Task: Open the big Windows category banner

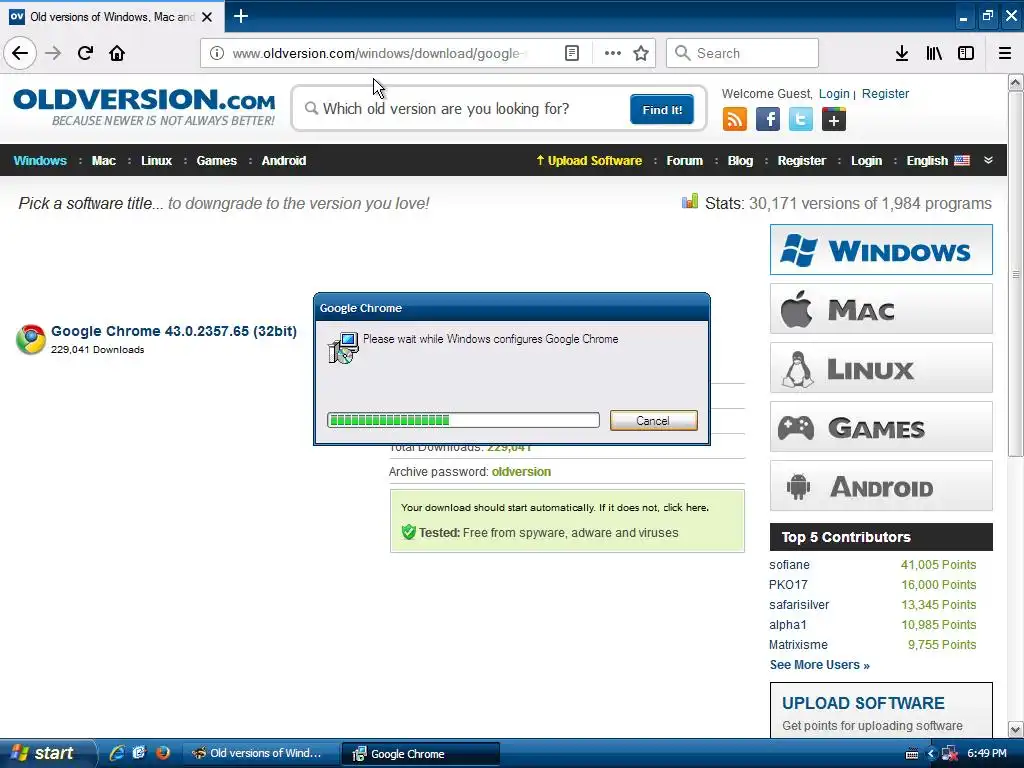Action: [x=881, y=249]
